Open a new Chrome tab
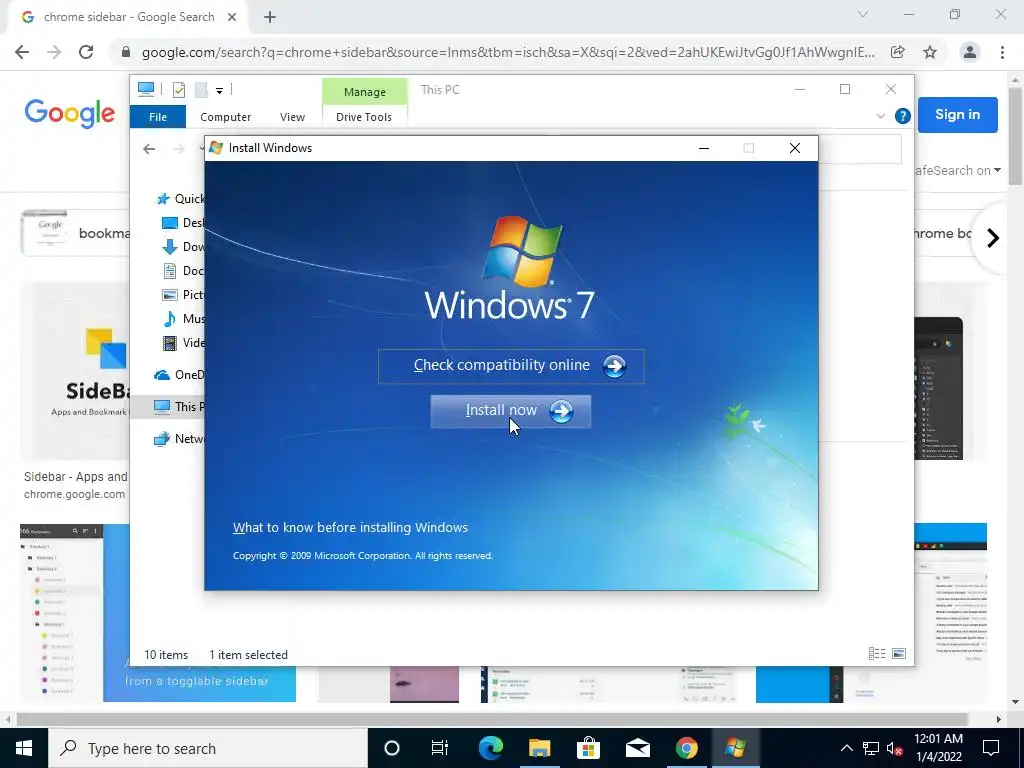1024x768 pixels. point(270,18)
